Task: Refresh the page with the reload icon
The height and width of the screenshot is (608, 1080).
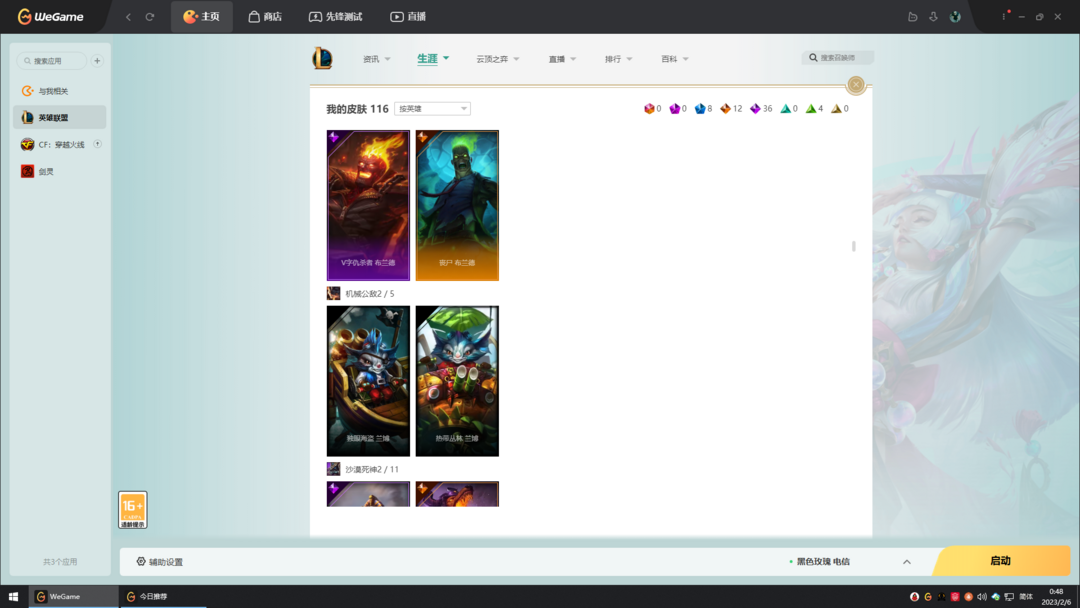Action: [x=149, y=17]
